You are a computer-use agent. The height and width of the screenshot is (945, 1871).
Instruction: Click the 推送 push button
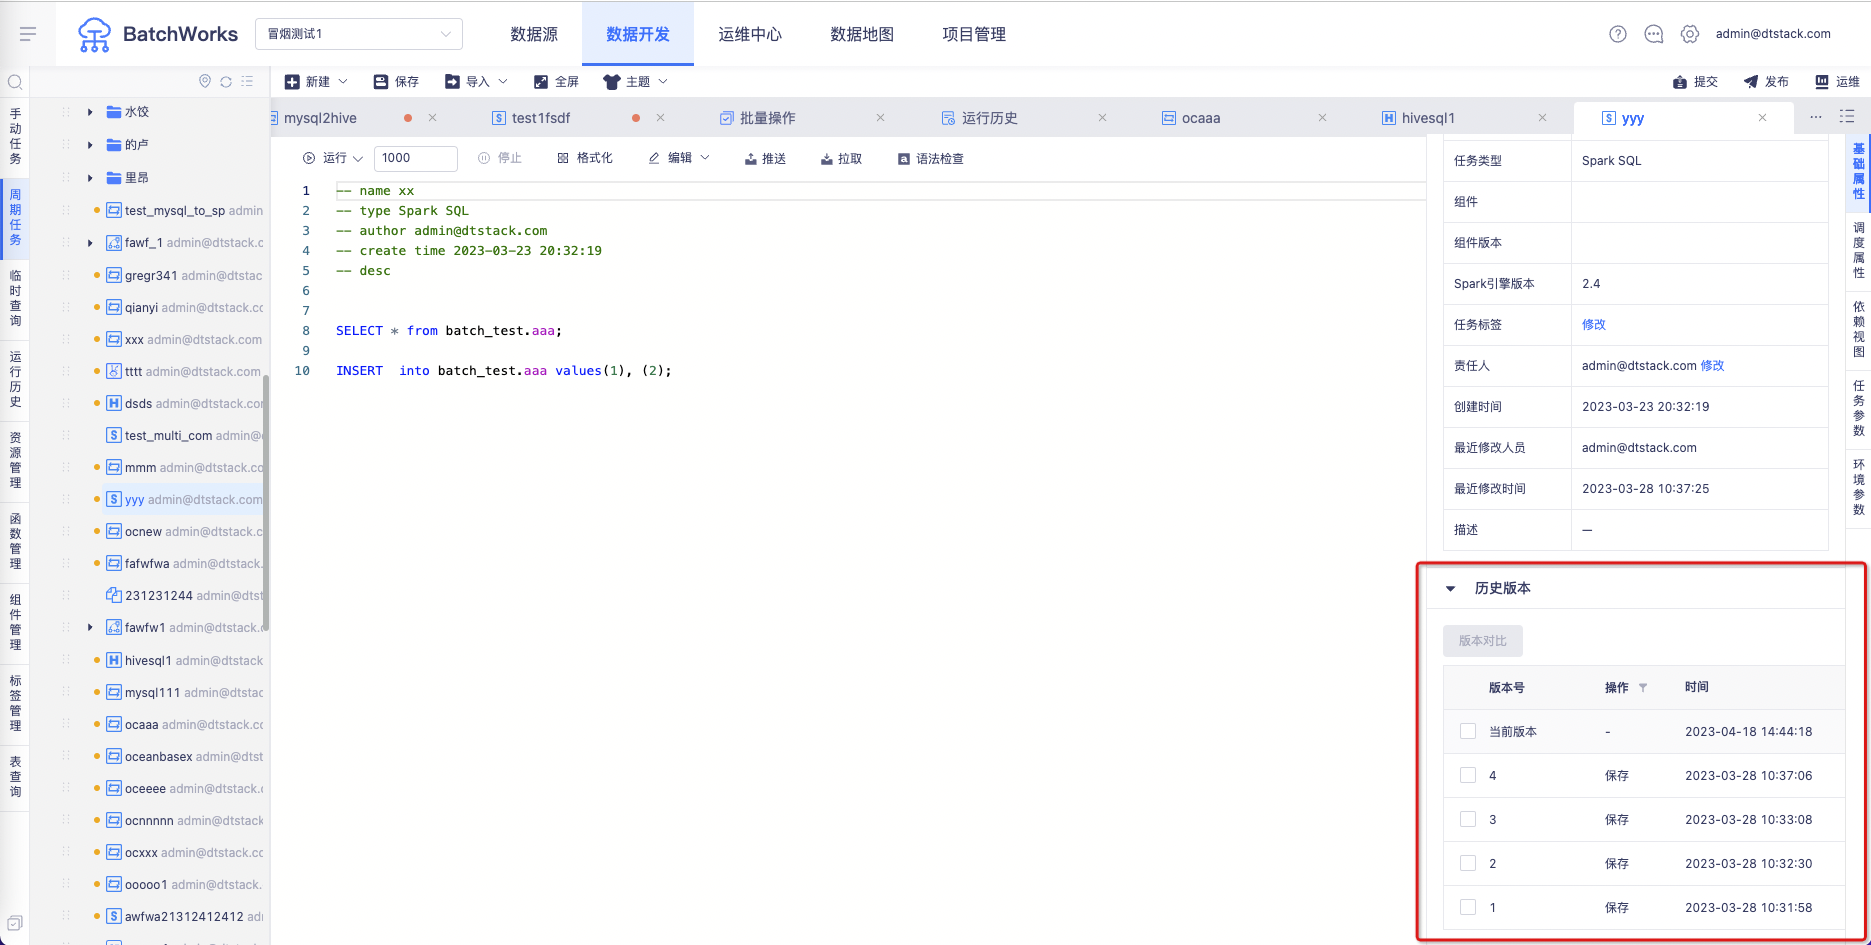pos(765,158)
